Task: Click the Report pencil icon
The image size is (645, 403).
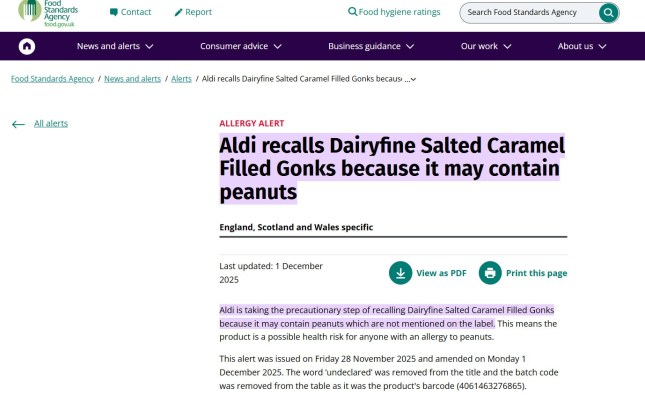Action: click(x=178, y=12)
